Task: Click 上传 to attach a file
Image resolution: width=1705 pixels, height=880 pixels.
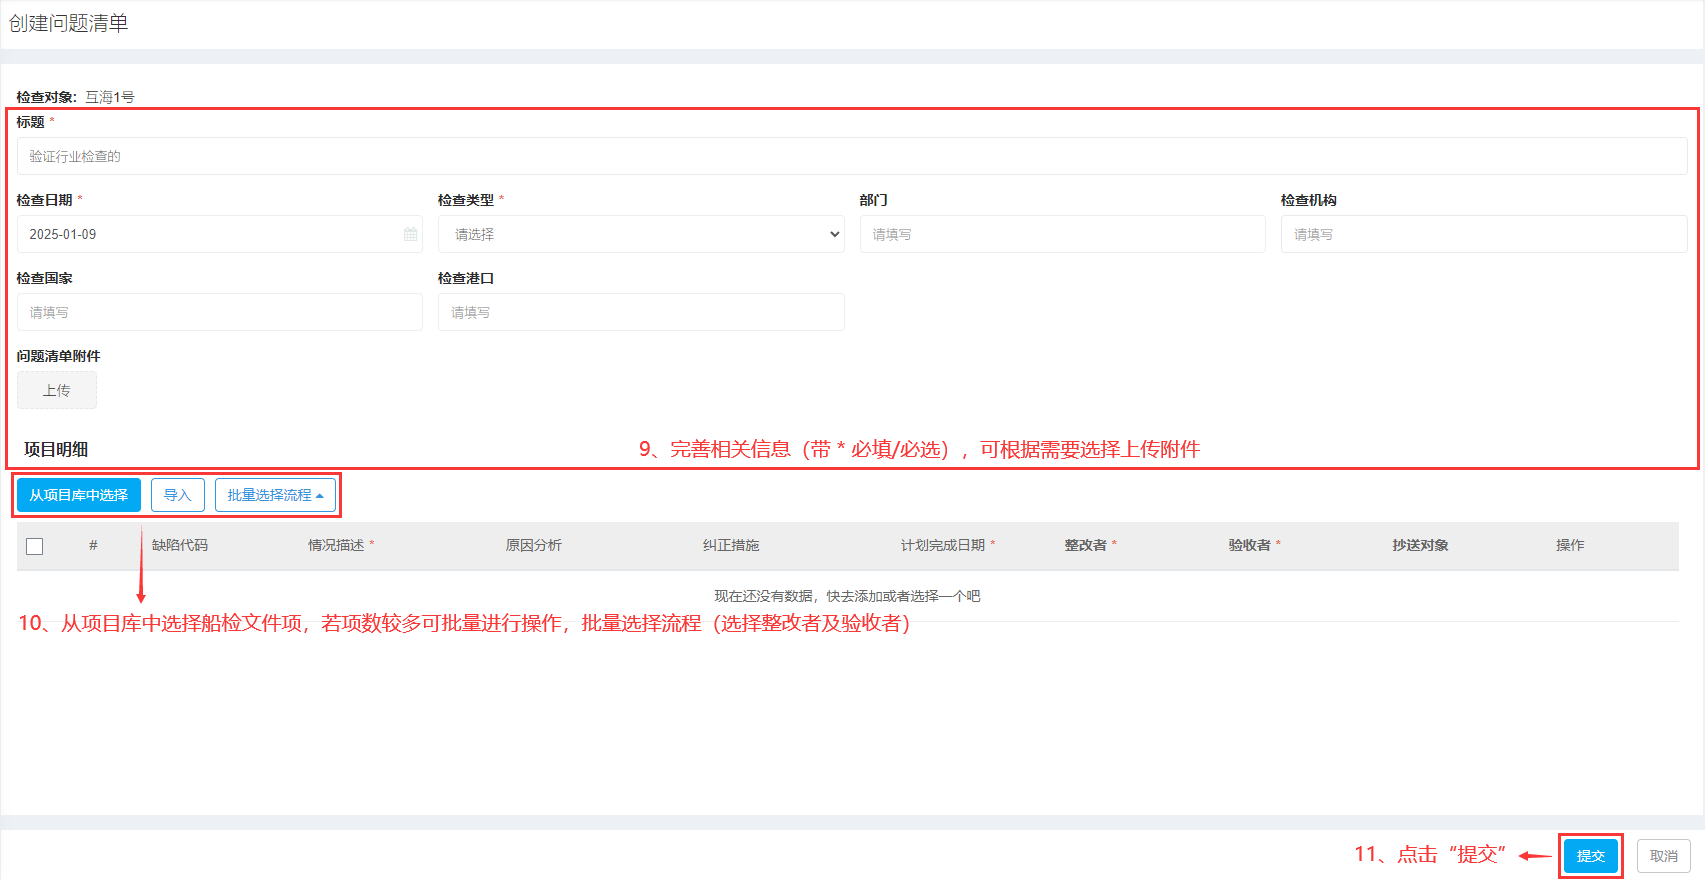Action: [x=57, y=390]
